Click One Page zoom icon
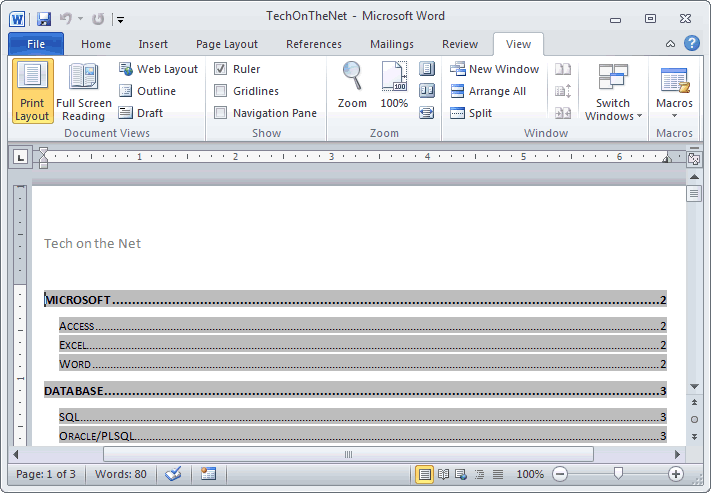The width and height of the screenshot is (711, 493). (x=427, y=68)
